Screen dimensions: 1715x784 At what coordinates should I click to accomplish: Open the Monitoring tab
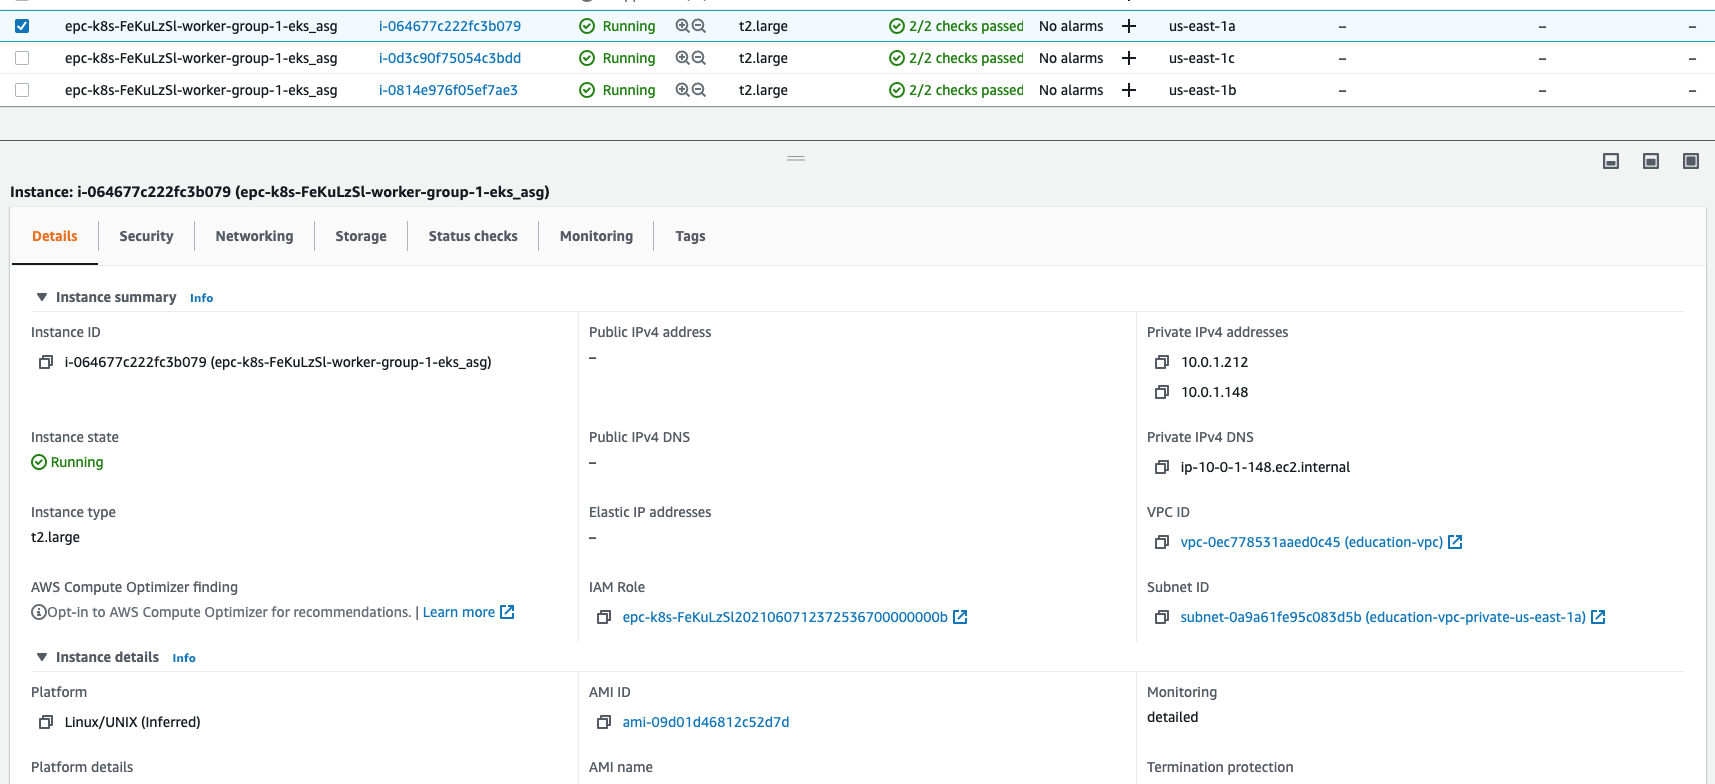point(596,236)
